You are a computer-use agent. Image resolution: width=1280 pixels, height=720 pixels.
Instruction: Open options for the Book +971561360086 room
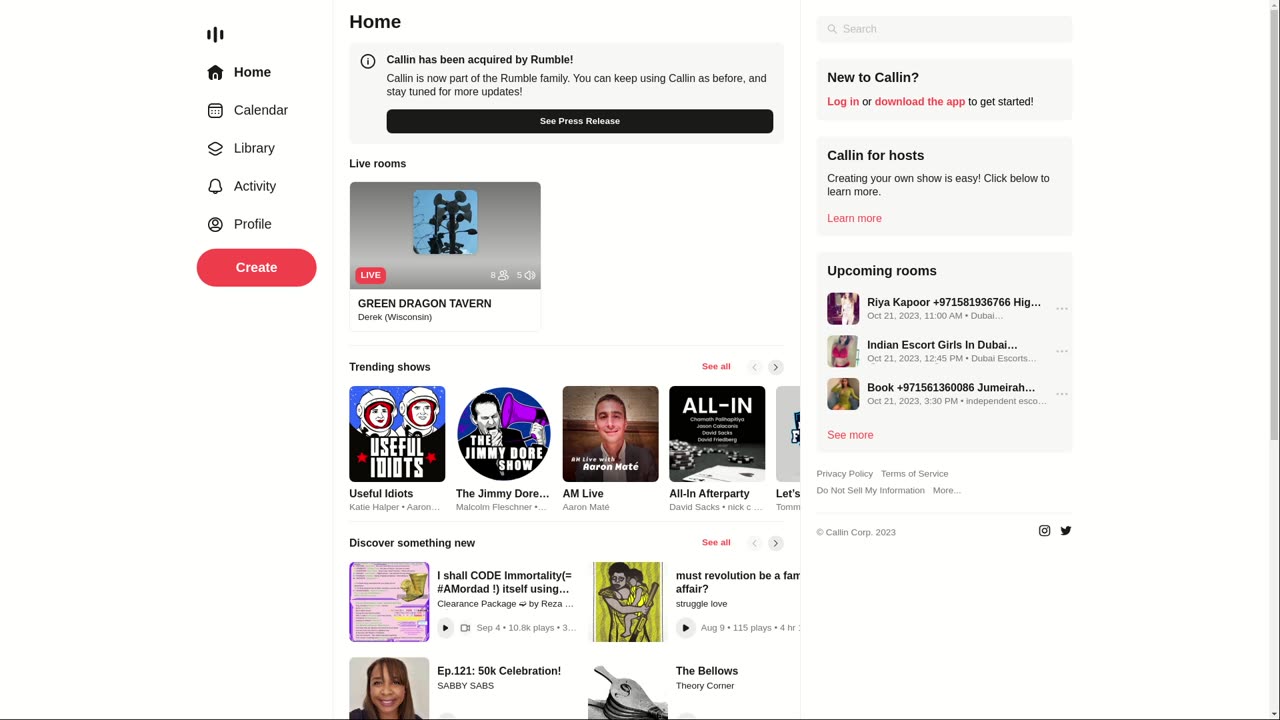click(1062, 394)
